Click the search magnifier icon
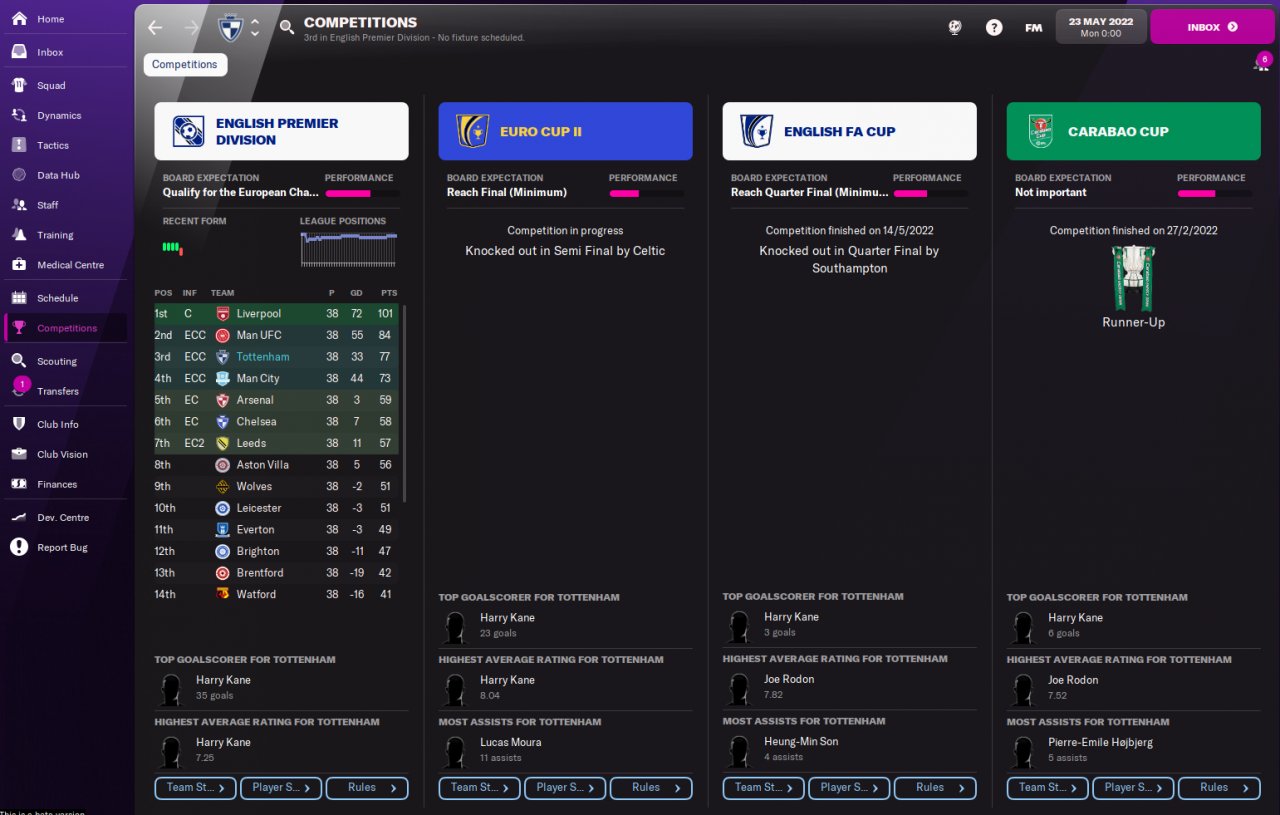 (287, 28)
